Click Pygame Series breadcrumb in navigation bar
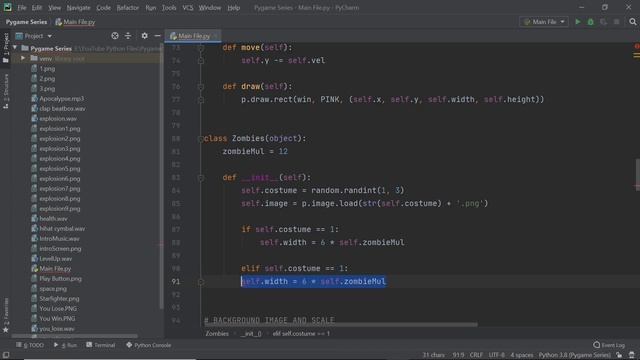Image resolution: width=640 pixels, height=360 pixels. point(27,22)
